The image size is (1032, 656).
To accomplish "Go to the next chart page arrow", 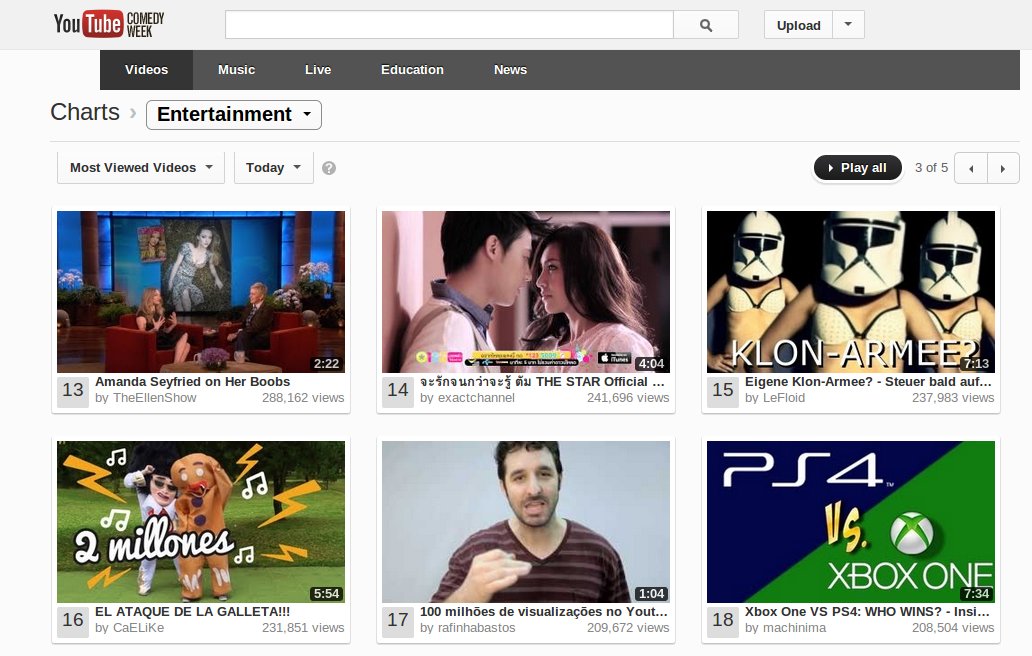I will coord(1003,168).
